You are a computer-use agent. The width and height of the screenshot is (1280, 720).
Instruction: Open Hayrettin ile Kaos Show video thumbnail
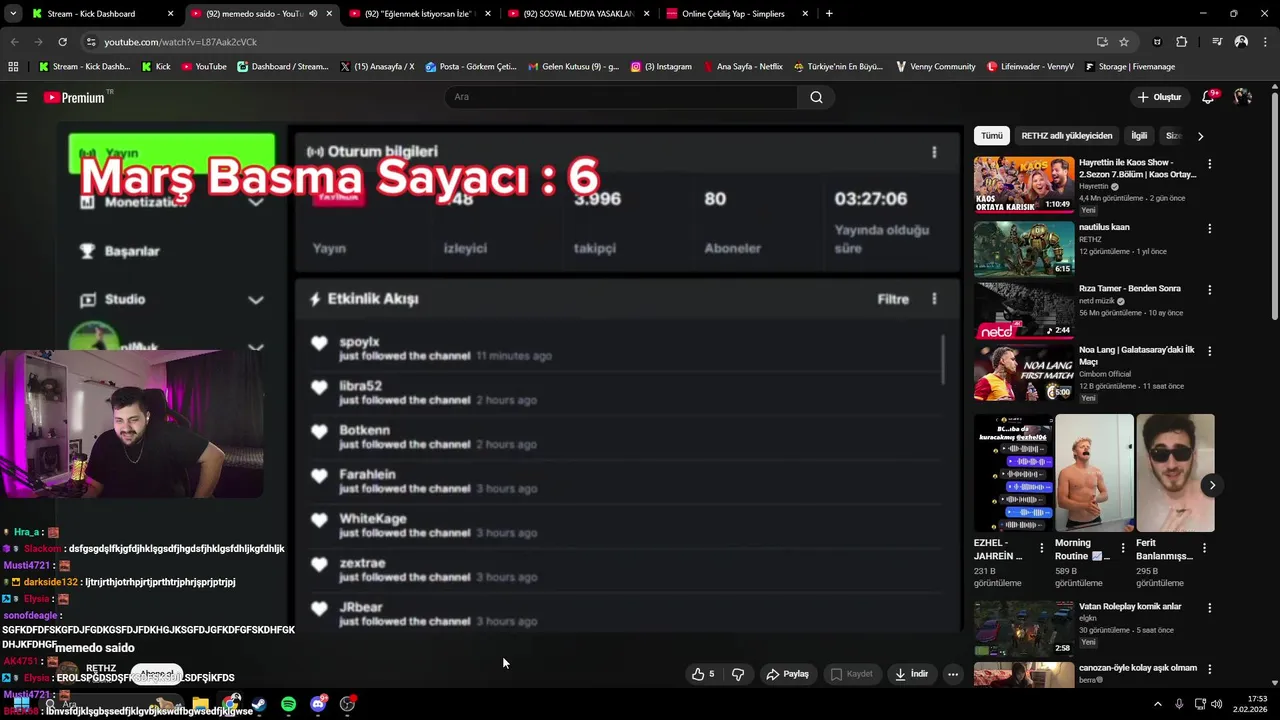1023,185
